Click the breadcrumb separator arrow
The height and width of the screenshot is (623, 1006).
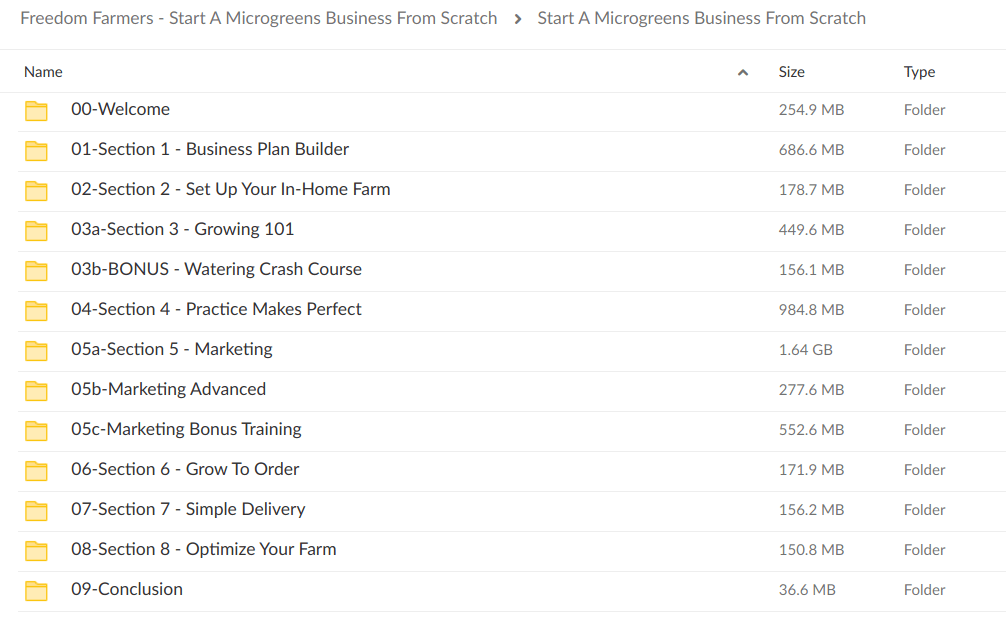[519, 17]
